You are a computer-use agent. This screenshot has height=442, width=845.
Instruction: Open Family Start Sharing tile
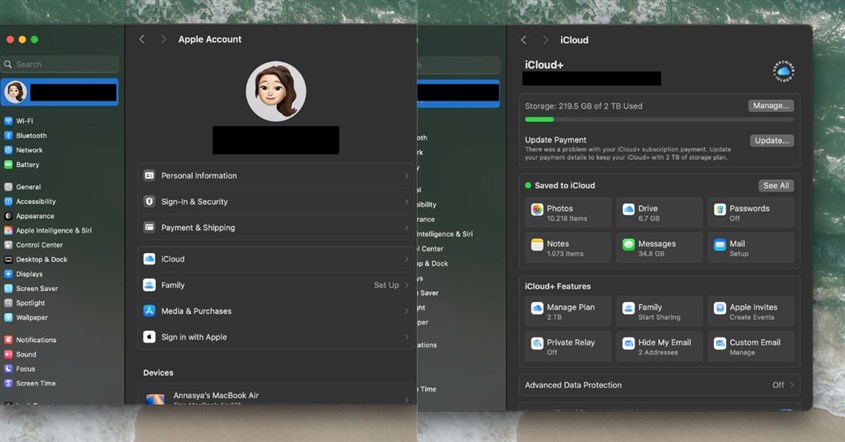point(659,311)
